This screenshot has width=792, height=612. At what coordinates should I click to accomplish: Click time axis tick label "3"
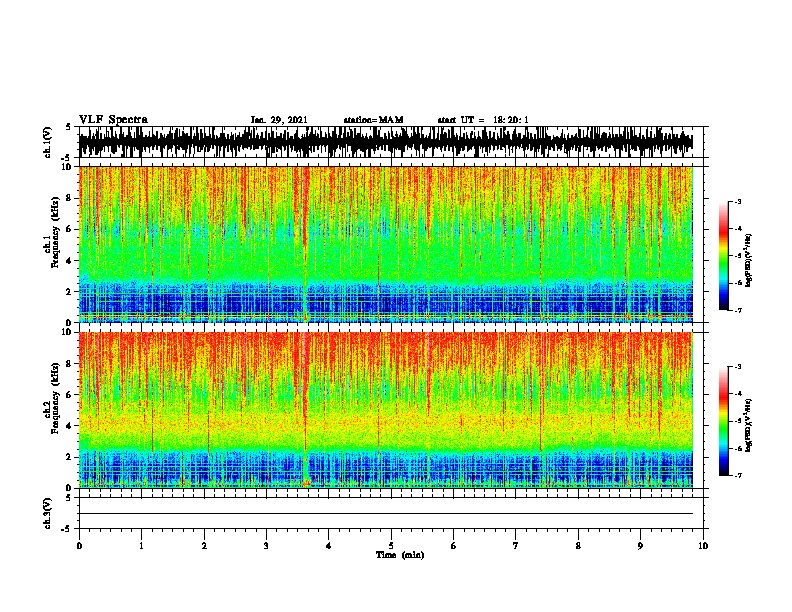click(x=266, y=546)
